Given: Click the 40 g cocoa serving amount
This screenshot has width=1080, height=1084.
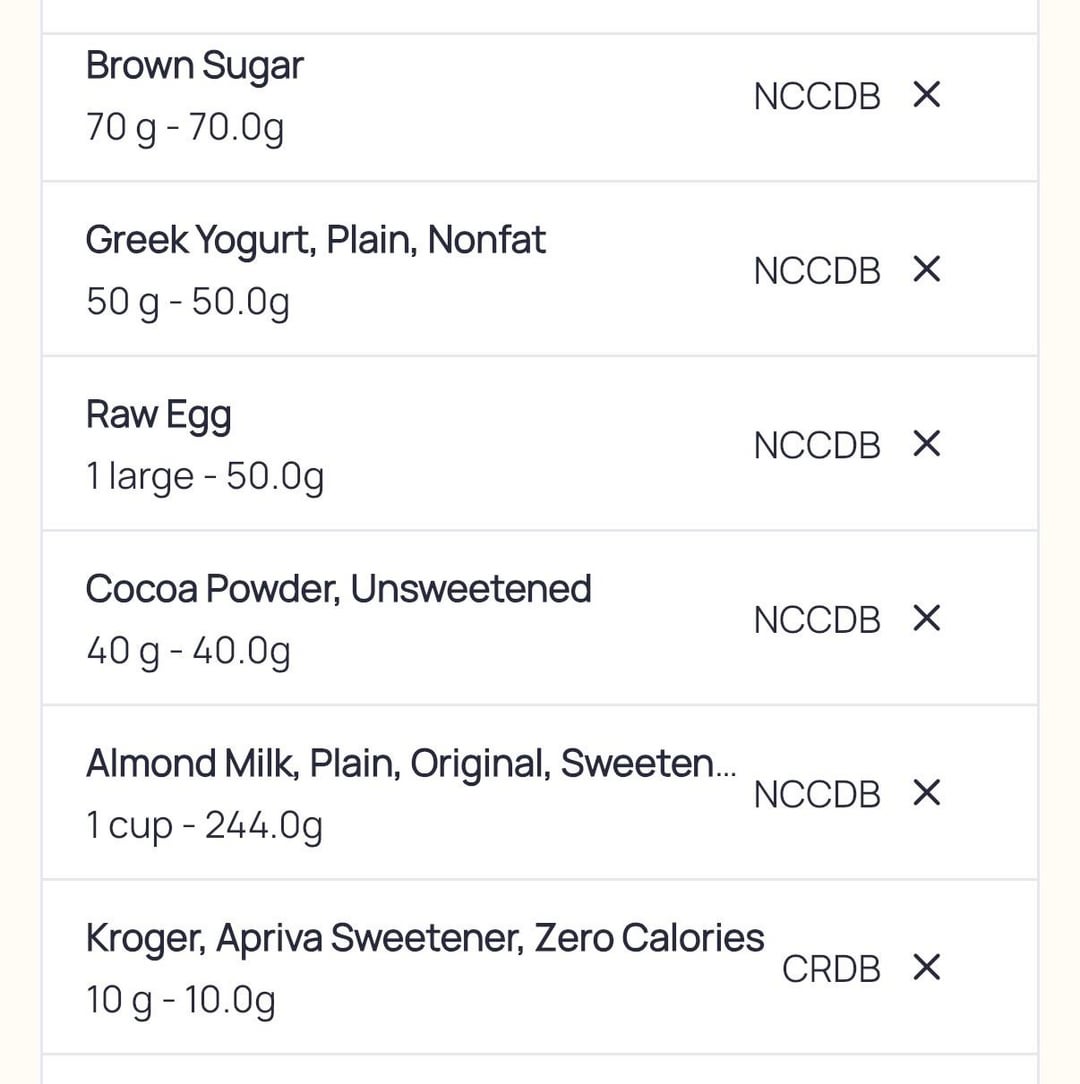Looking at the screenshot, I should (188, 652).
